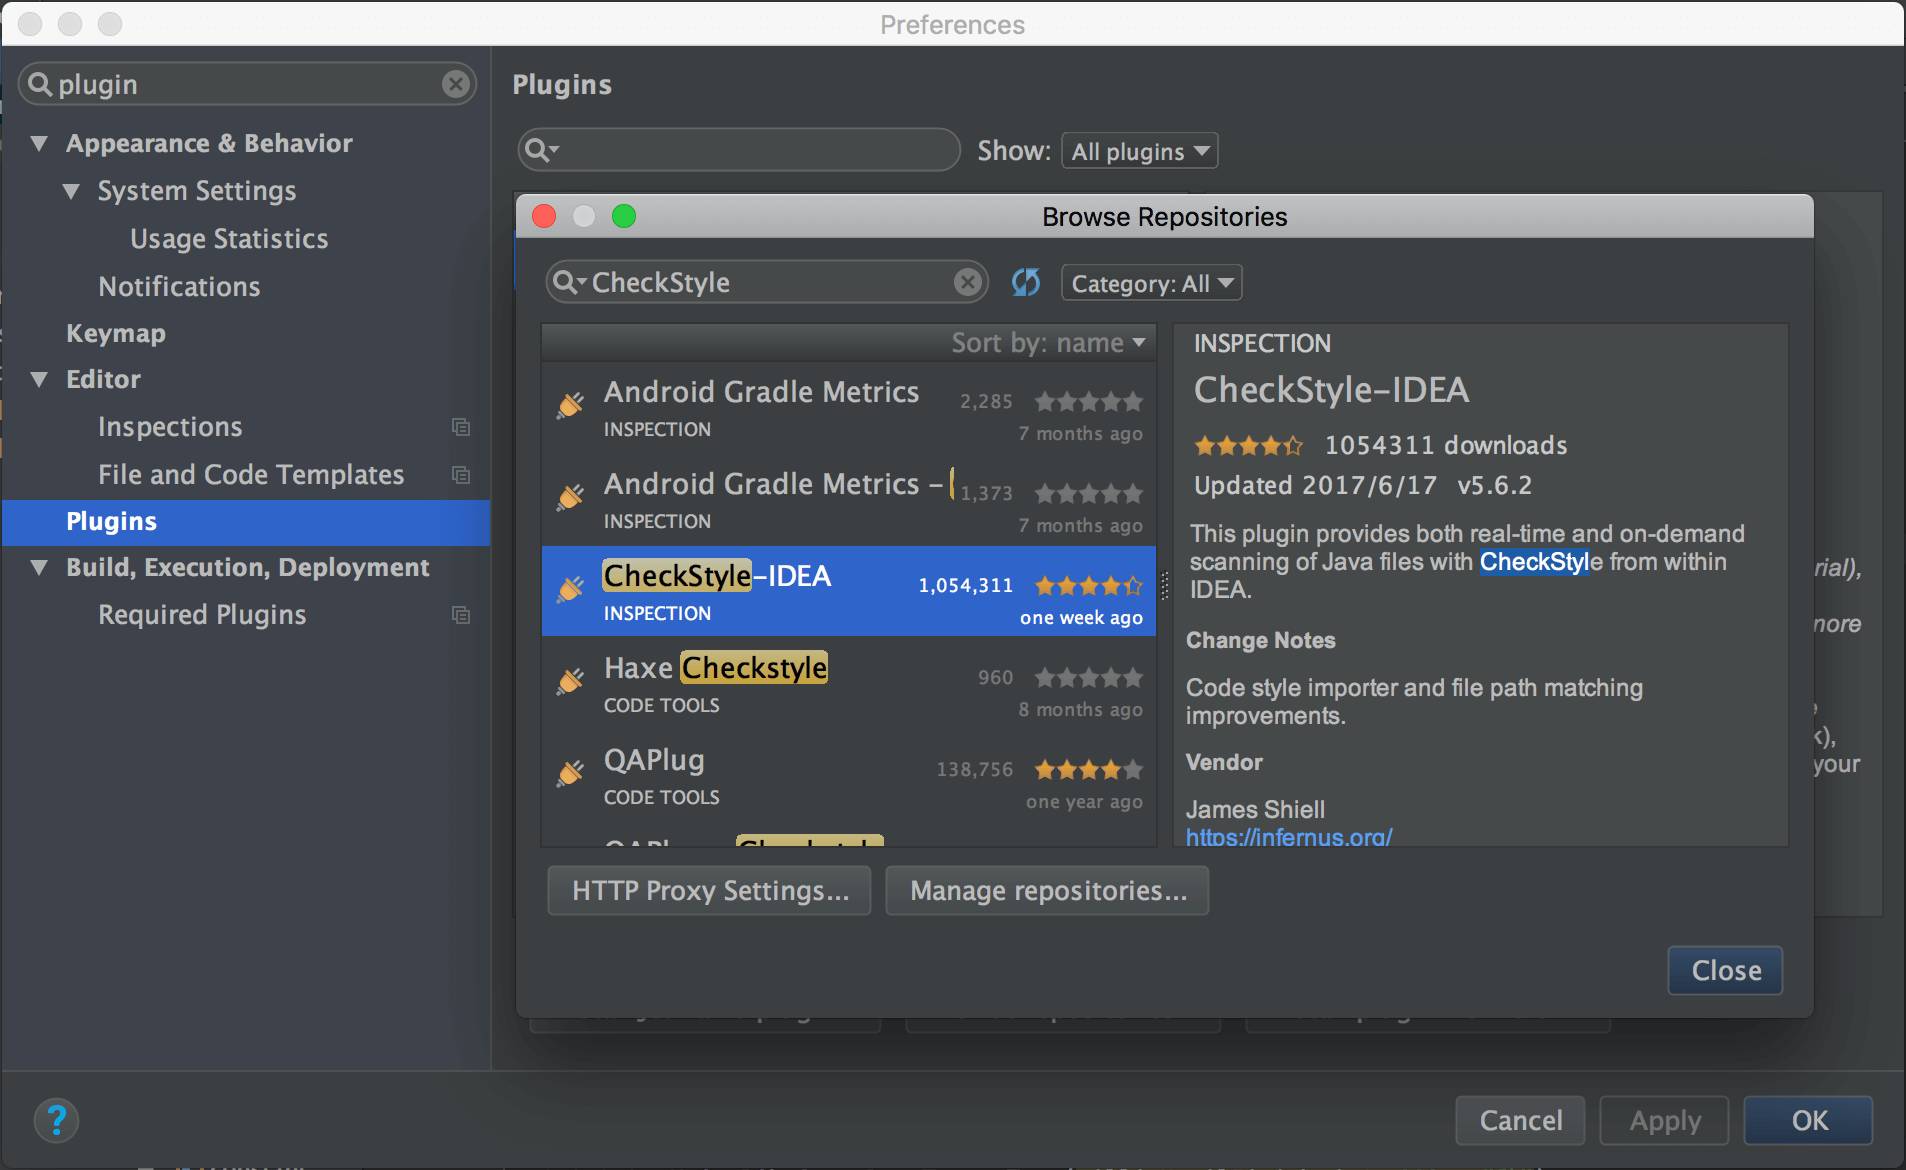Open the infernus.org vendor link
Screen dimensions: 1906x1170
(1289, 837)
